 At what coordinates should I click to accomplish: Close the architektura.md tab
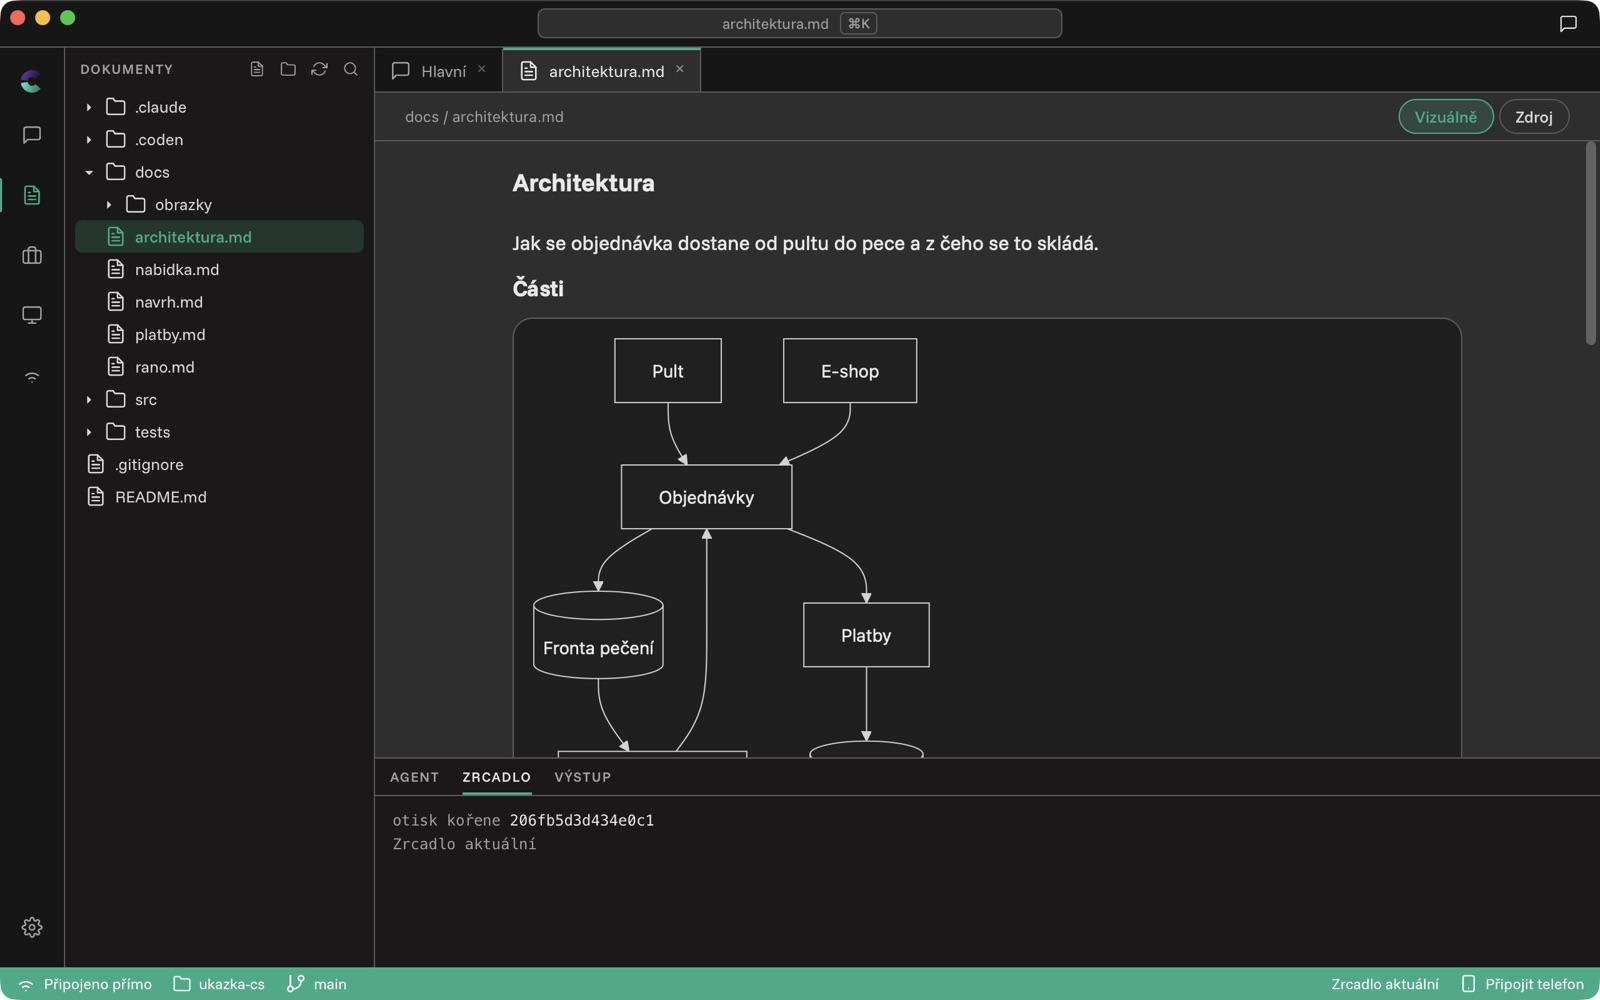[680, 69]
